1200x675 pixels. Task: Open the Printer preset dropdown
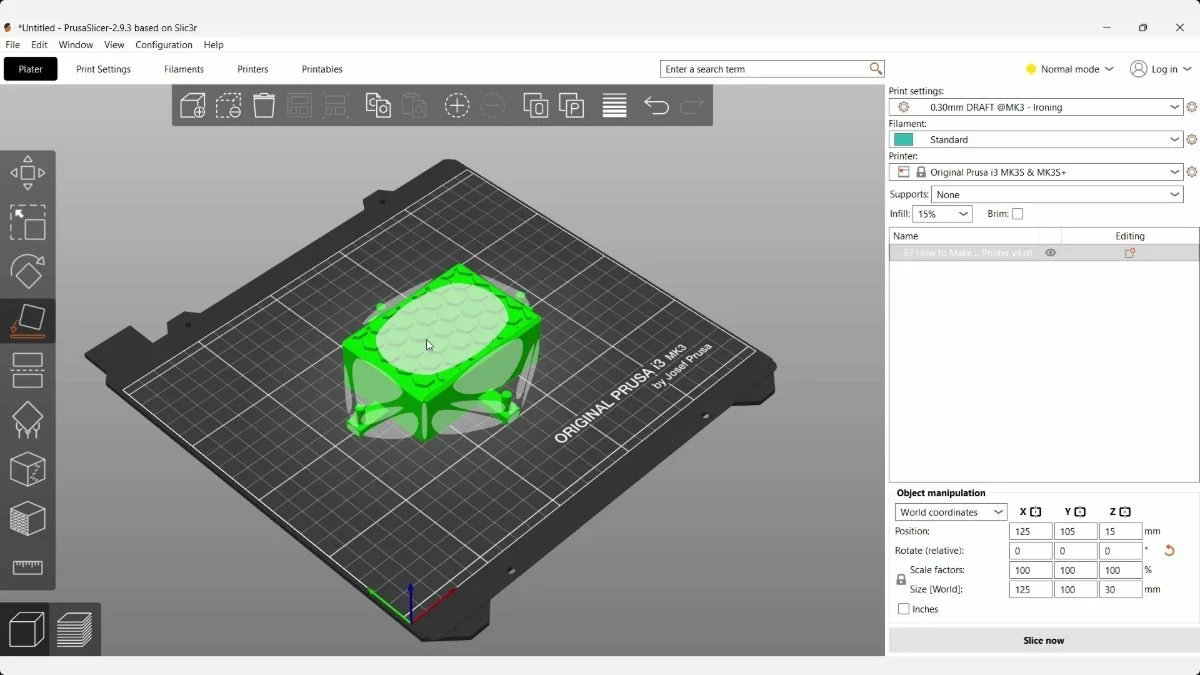coord(1036,172)
